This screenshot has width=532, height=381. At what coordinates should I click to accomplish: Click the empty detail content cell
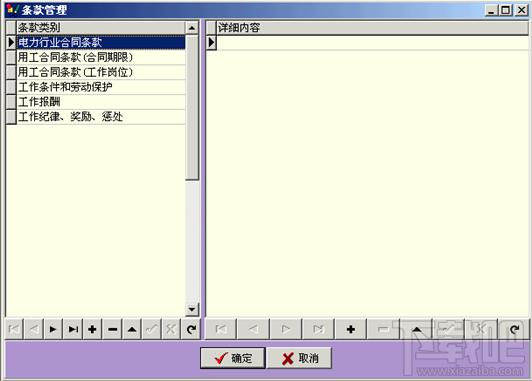[x=373, y=42]
